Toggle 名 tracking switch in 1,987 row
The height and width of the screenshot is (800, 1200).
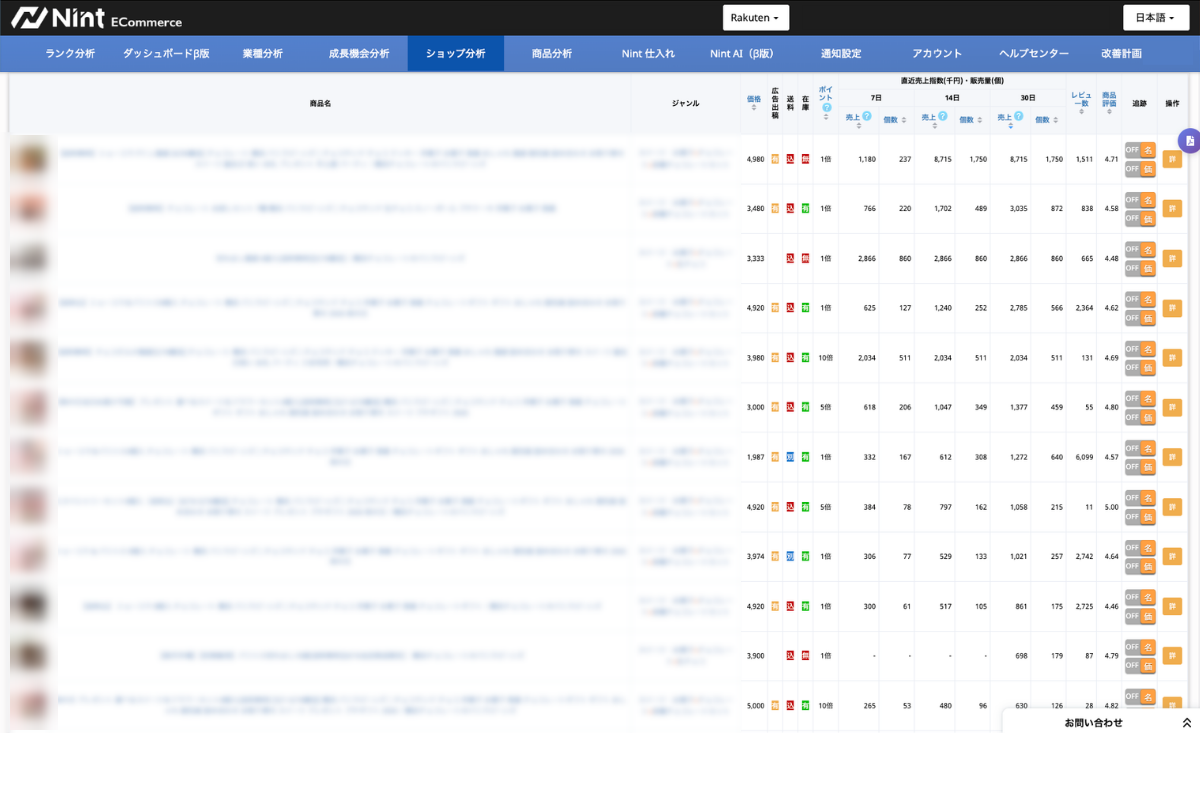[x=1140, y=447]
